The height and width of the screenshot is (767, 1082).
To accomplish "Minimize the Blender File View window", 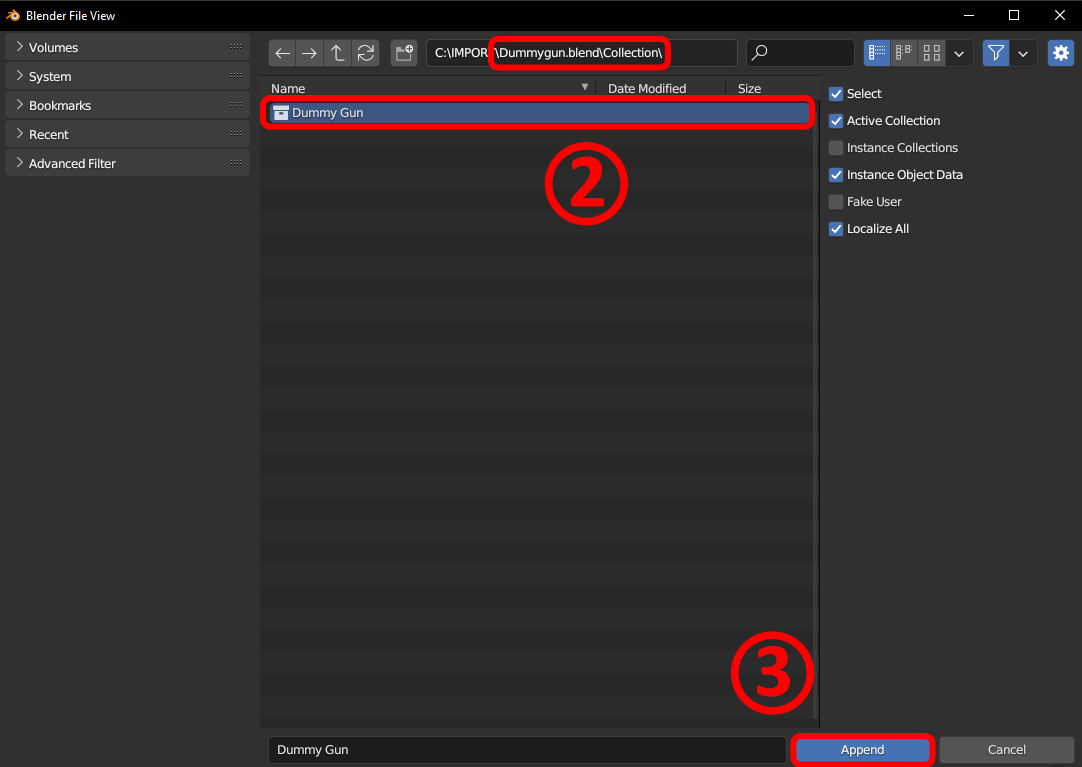I will point(969,15).
